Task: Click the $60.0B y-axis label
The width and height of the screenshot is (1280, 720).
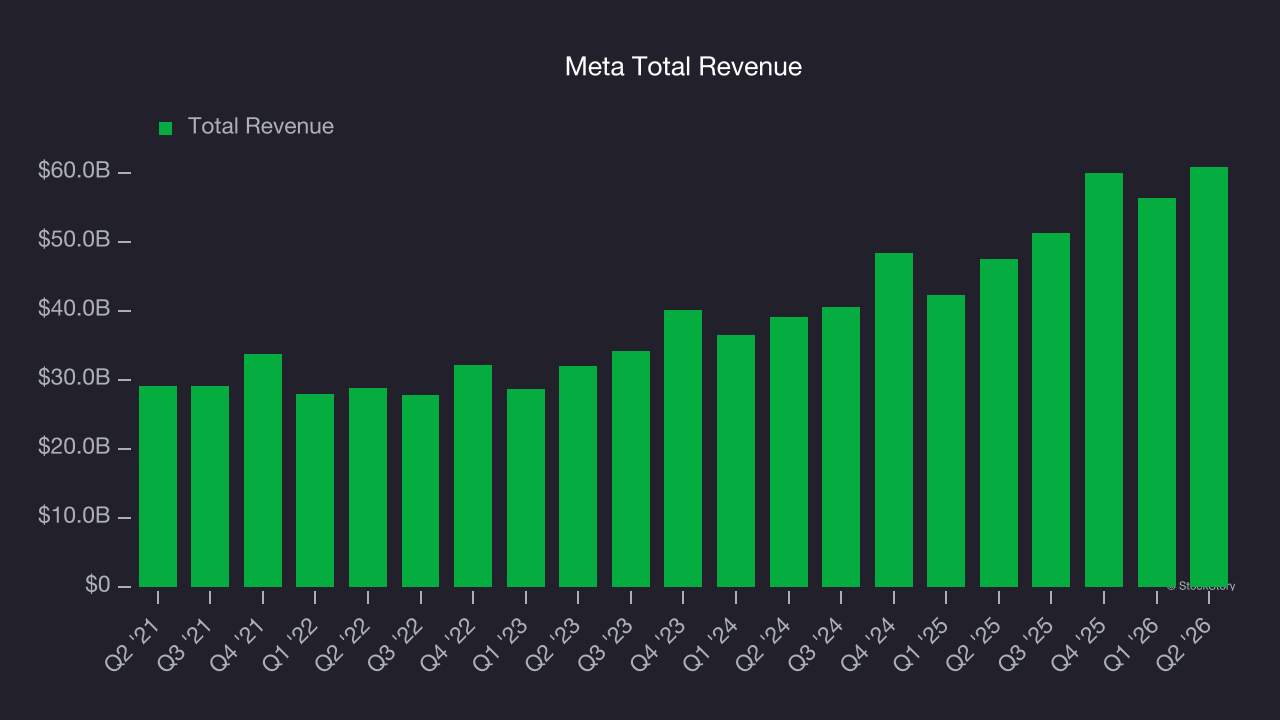Action: [x=73, y=172]
